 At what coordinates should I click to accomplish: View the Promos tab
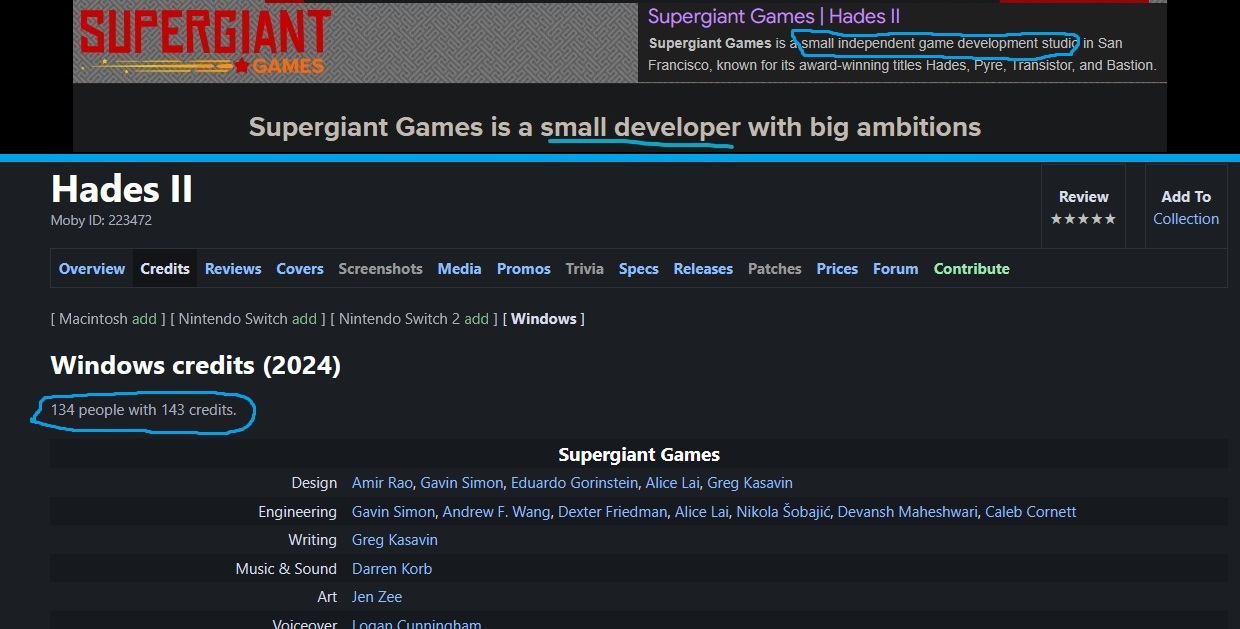(x=524, y=269)
